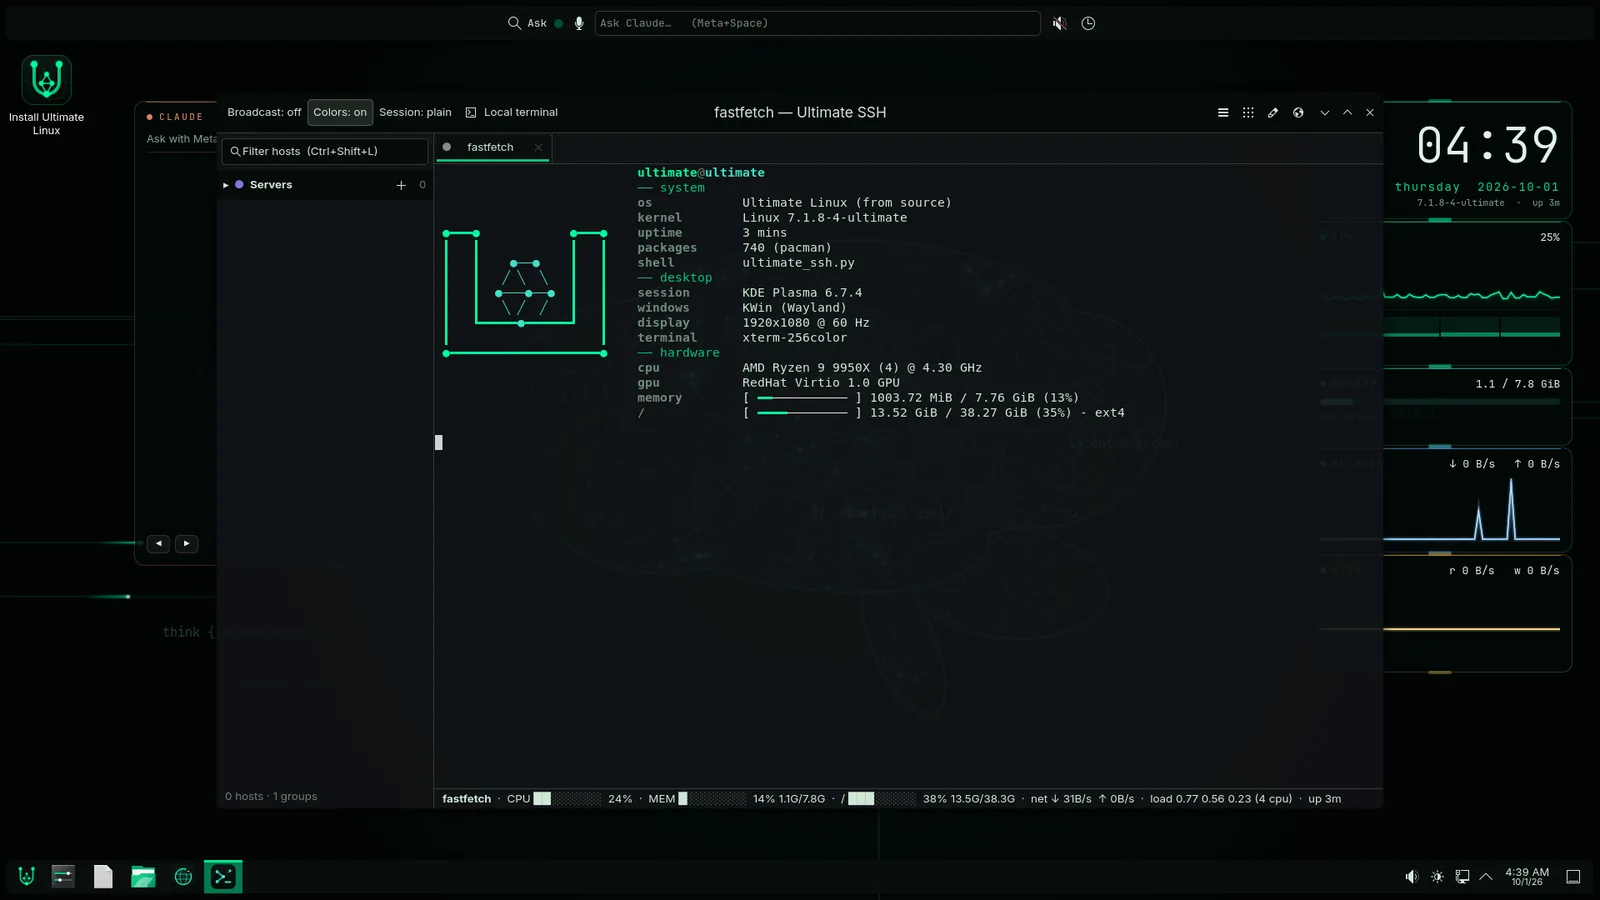Image resolution: width=1600 pixels, height=900 pixels.
Task: Click the Ask Claude input field
Action: pyautogui.click(x=817, y=23)
